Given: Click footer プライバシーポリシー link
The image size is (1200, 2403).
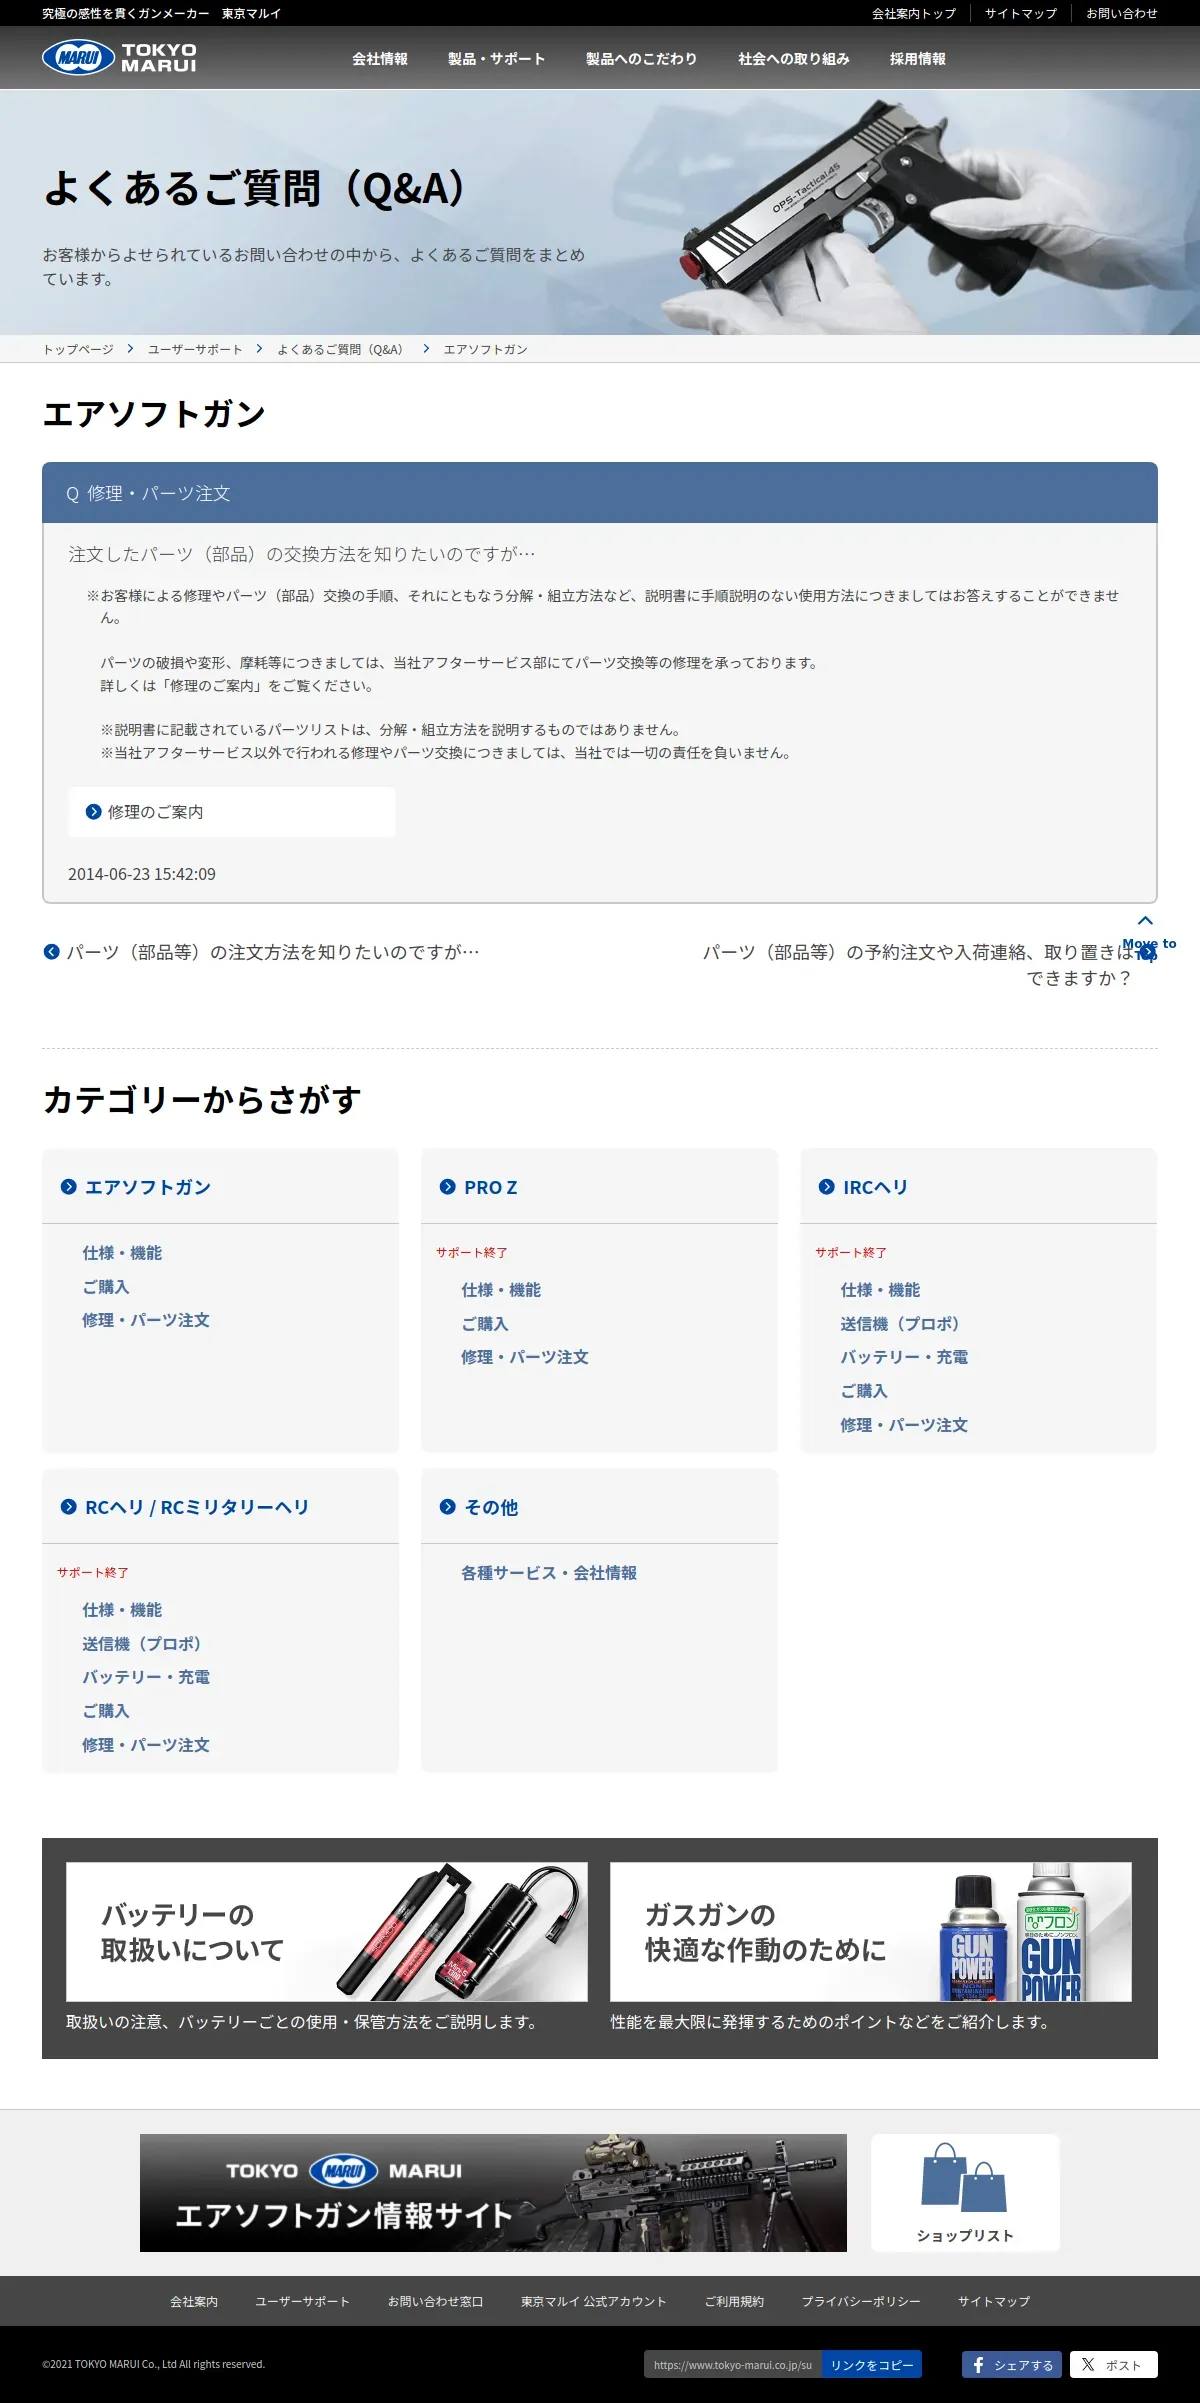Looking at the screenshot, I should coord(861,2301).
